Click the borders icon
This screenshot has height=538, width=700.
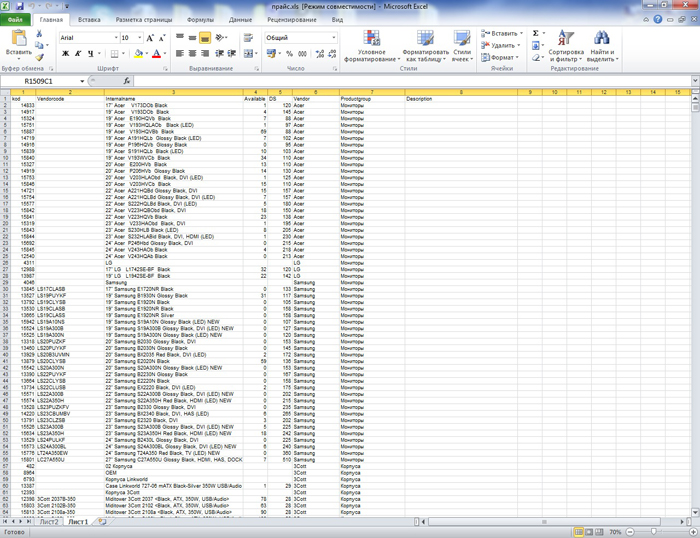coord(114,54)
